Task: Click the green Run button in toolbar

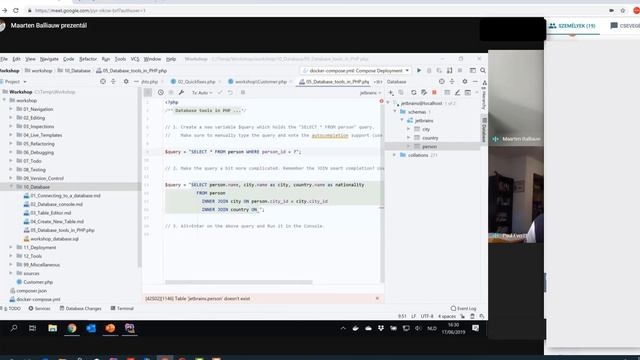Action: point(419,71)
